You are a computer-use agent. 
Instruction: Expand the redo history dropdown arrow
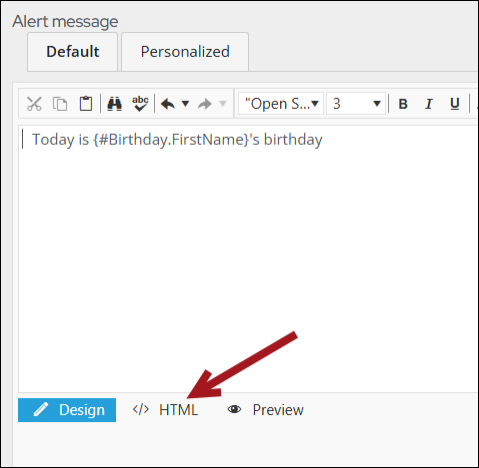pos(223,104)
